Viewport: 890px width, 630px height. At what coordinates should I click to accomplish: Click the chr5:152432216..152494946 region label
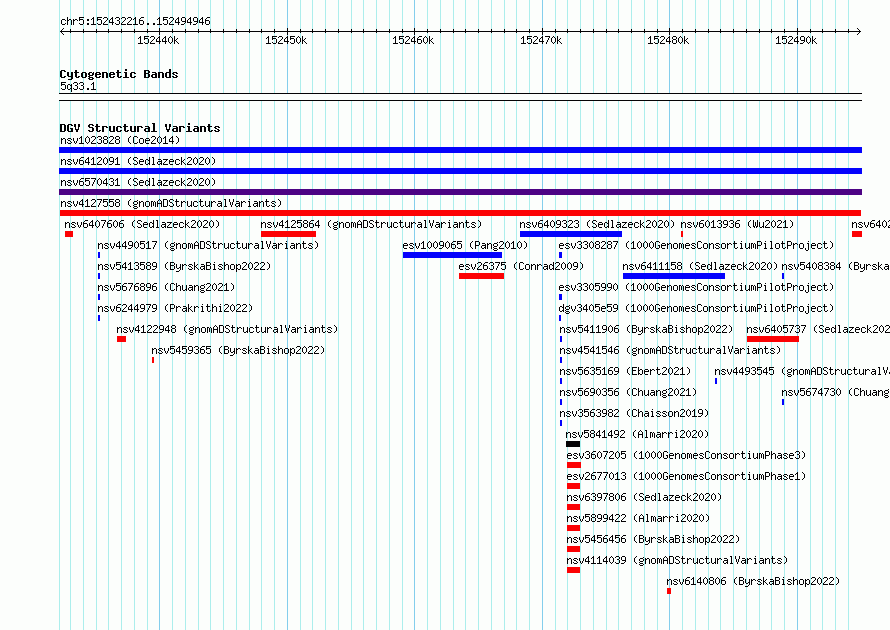tap(135, 22)
